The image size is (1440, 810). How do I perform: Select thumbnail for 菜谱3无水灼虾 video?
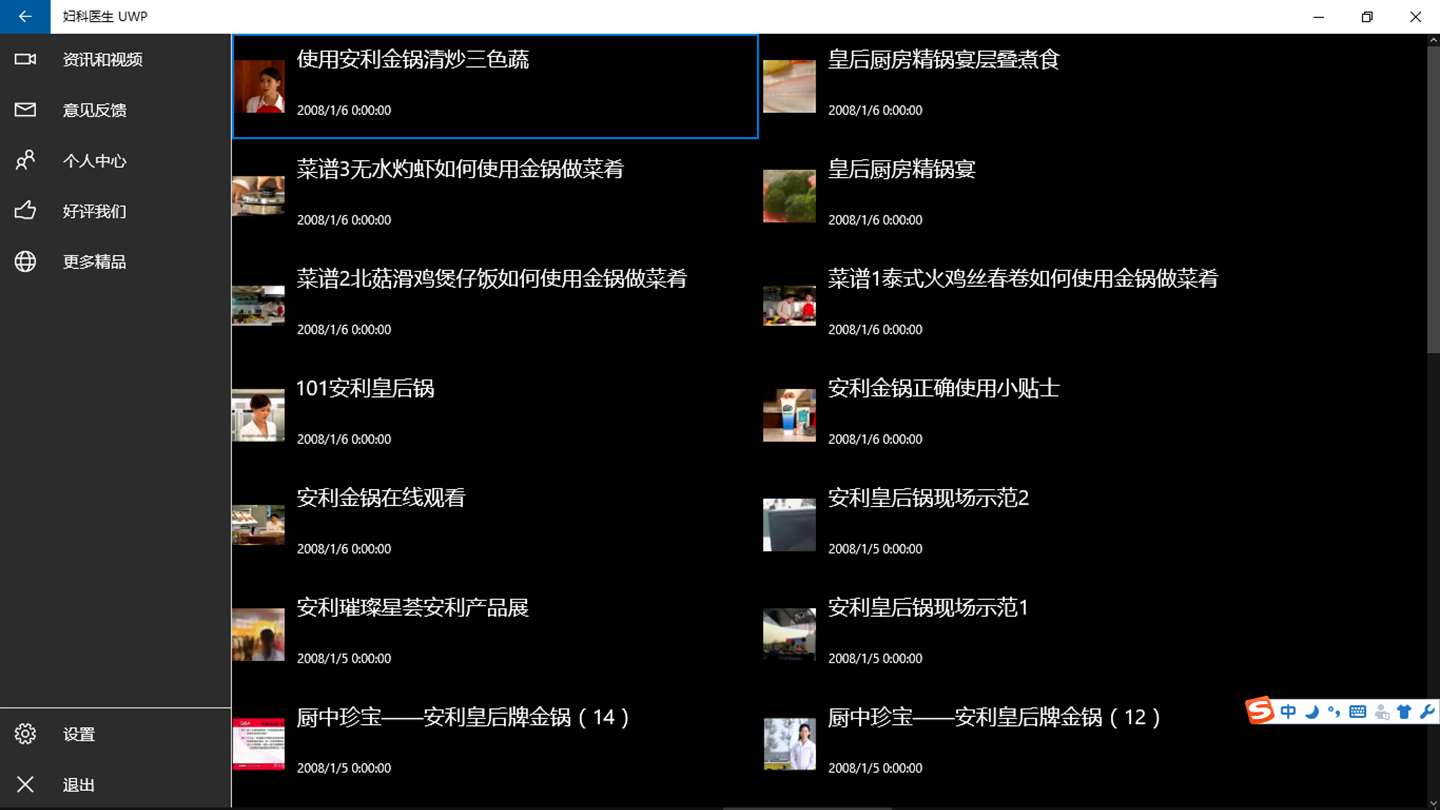click(259, 196)
